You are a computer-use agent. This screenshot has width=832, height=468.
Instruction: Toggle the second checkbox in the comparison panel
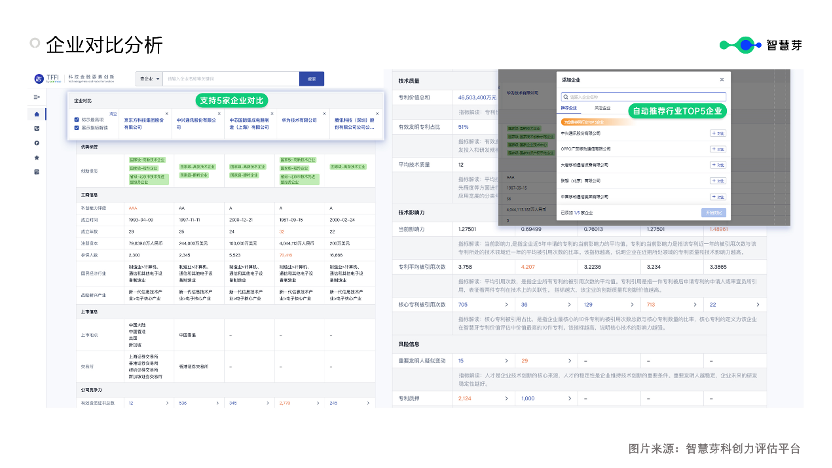pos(77,128)
